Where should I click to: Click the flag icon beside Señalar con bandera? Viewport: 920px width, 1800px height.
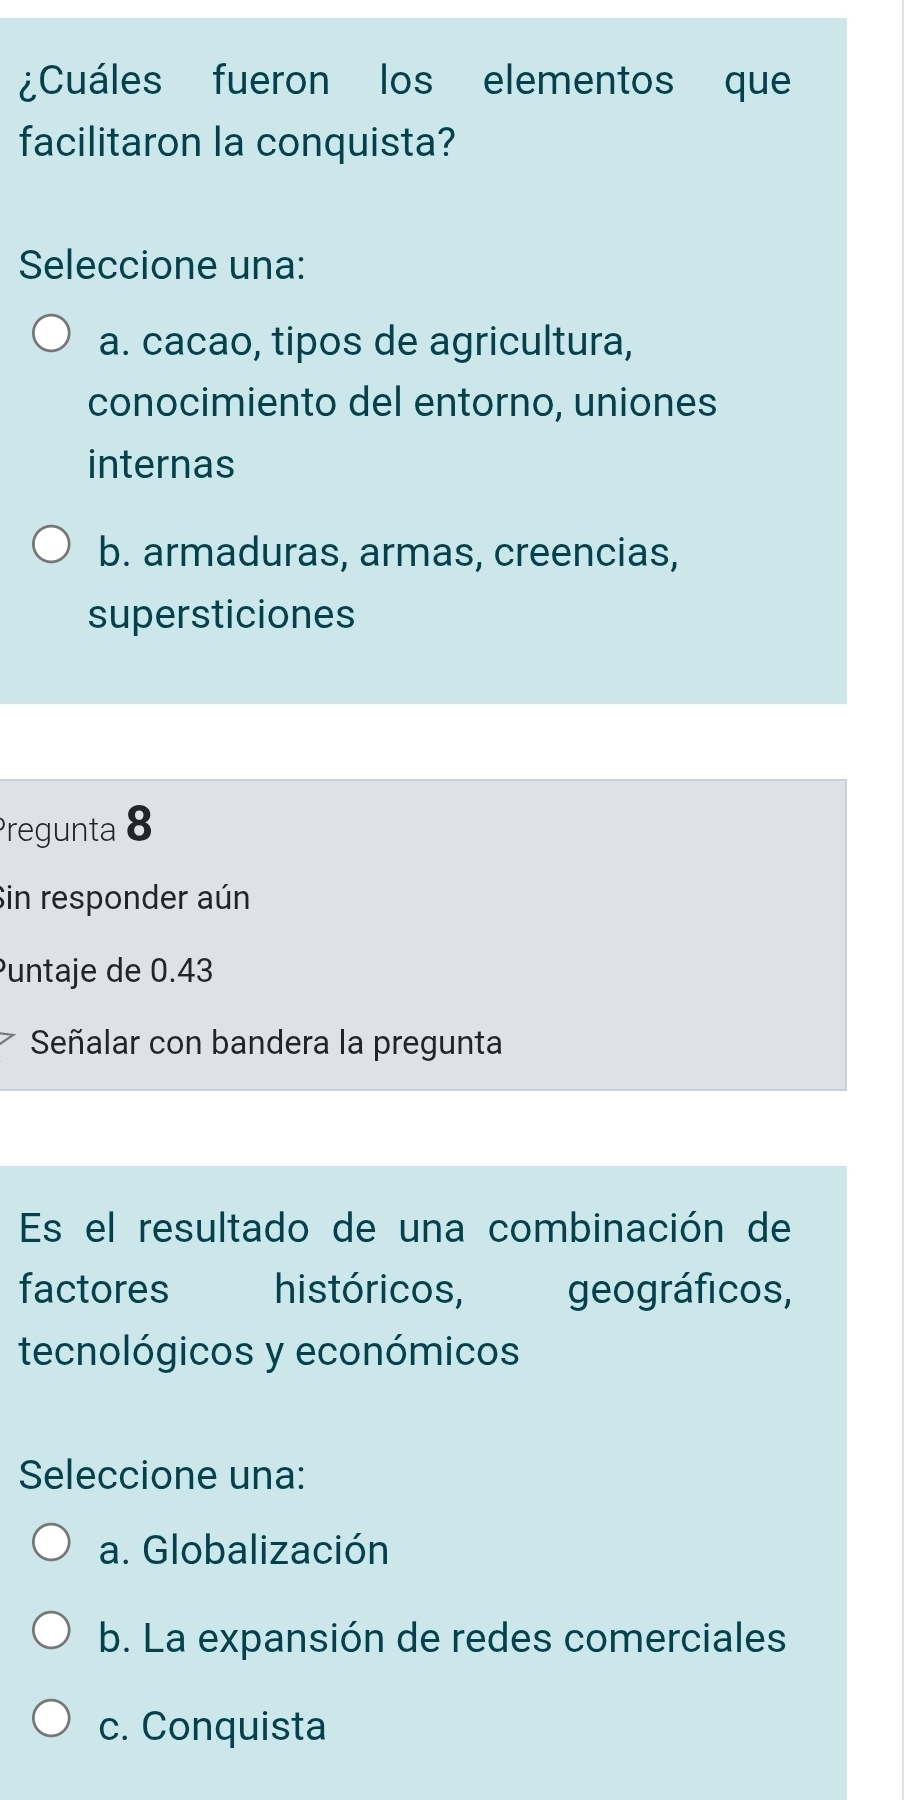[x=8, y=1043]
